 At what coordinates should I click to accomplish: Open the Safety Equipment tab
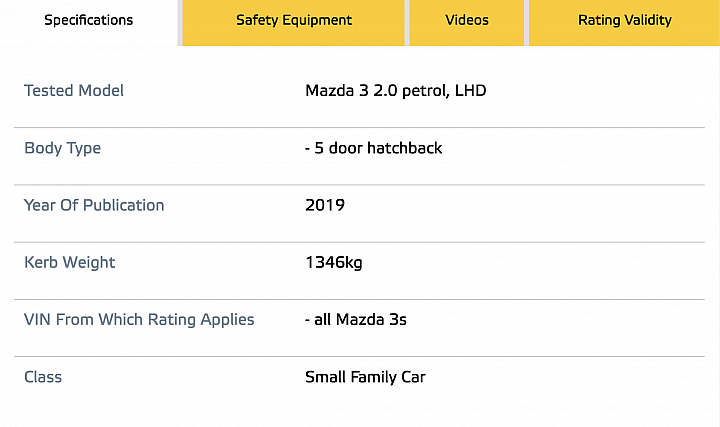pyautogui.click(x=293, y=21)
